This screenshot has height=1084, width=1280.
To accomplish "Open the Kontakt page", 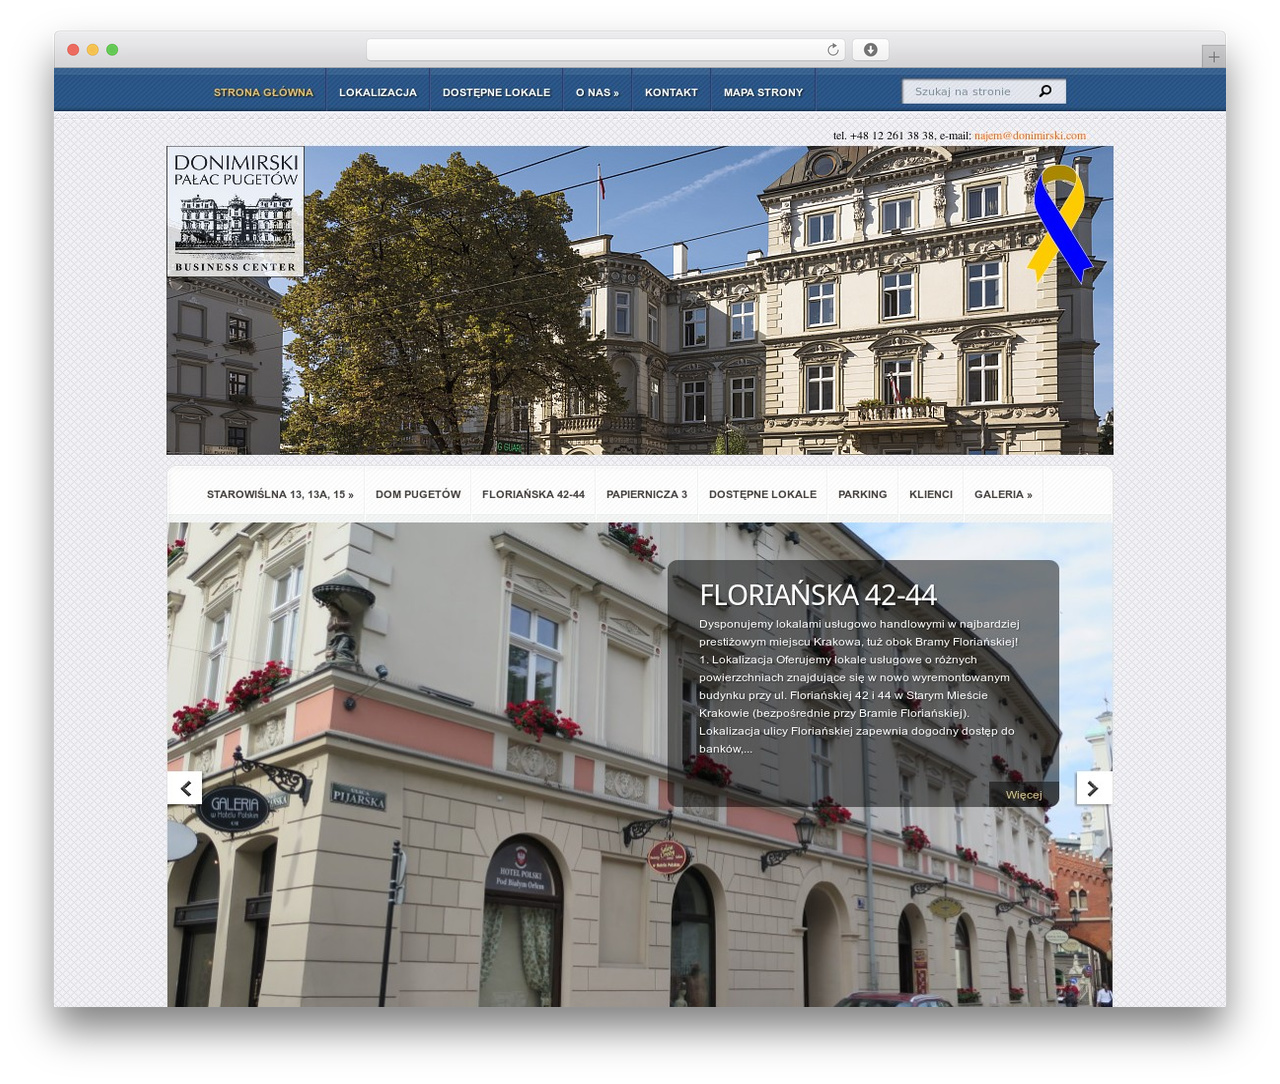I will [671, 92].
